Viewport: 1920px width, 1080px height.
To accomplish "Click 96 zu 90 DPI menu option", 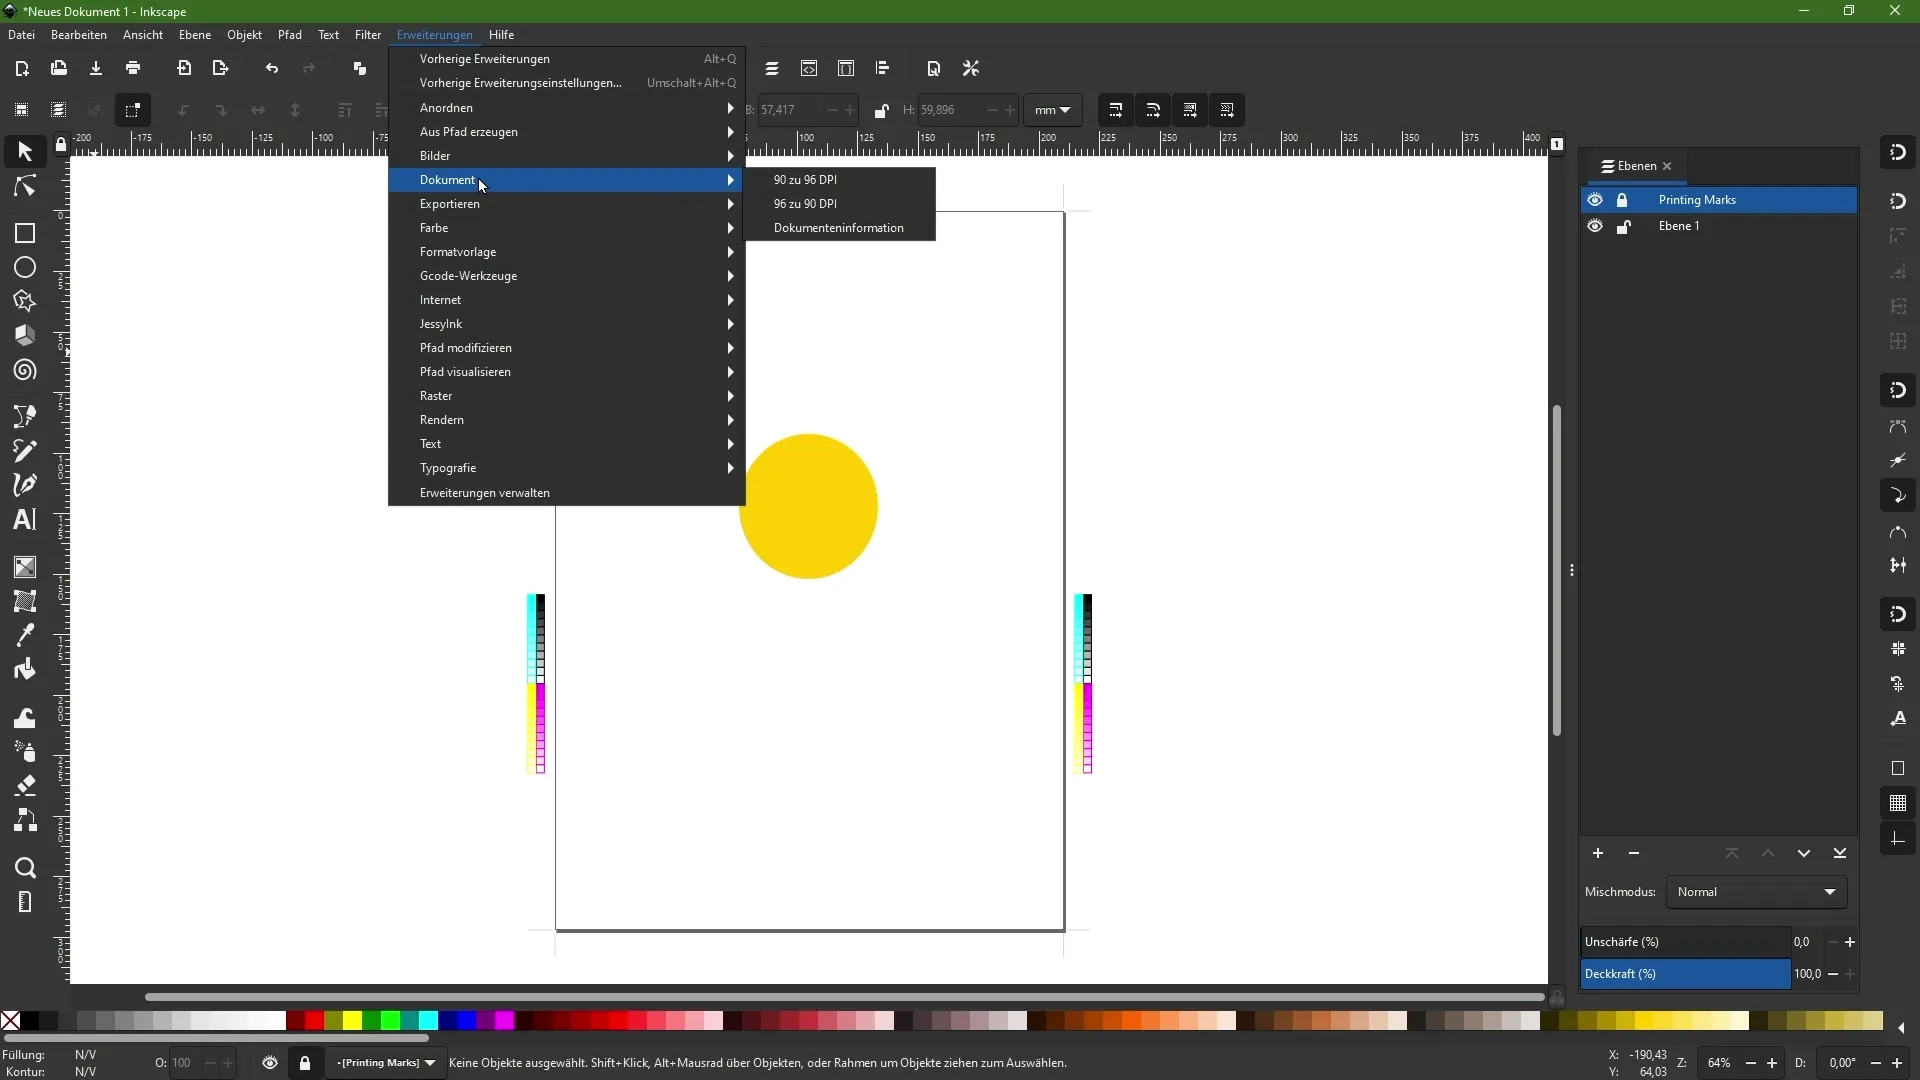I will tap(806, 203).
